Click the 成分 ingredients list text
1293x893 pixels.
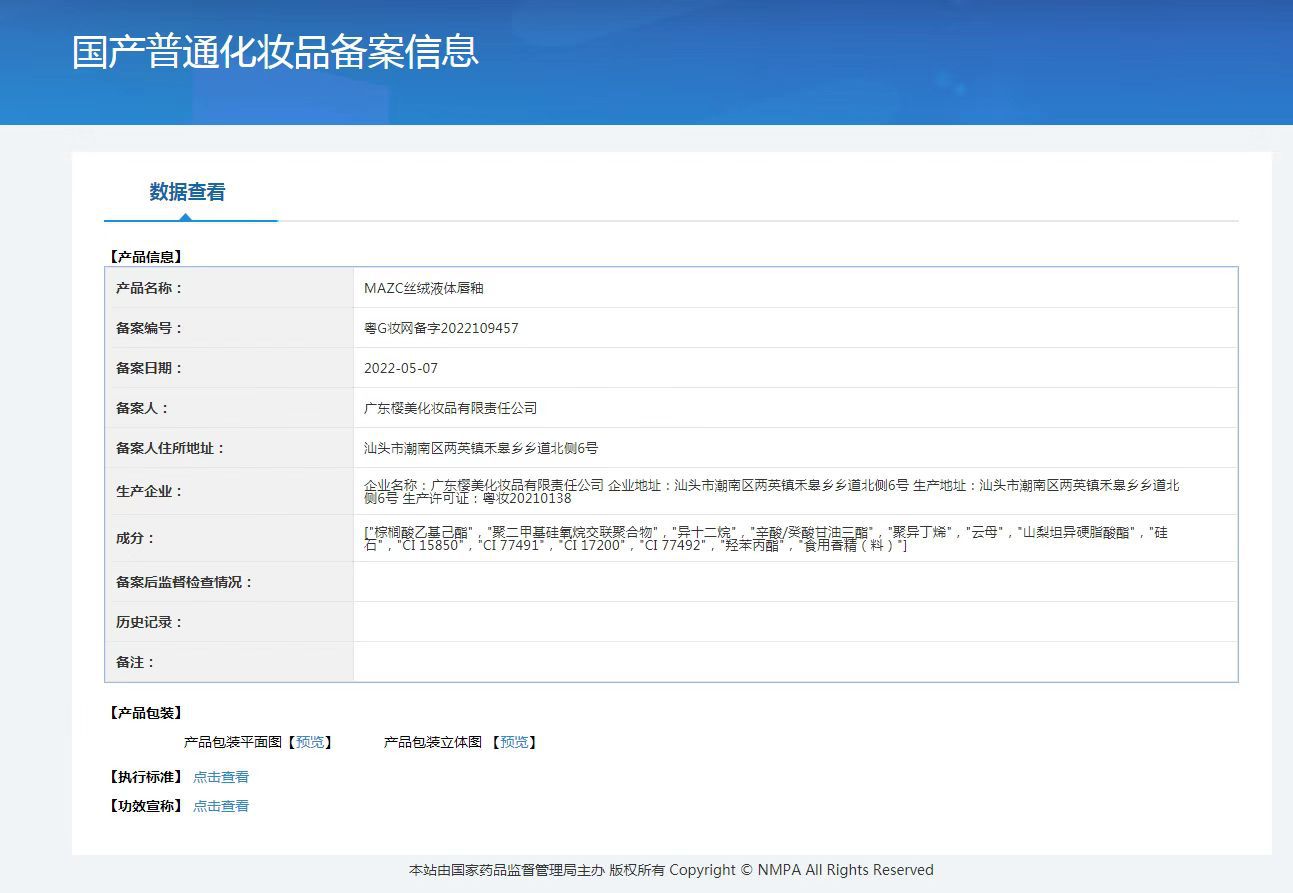tap(765, 539)
